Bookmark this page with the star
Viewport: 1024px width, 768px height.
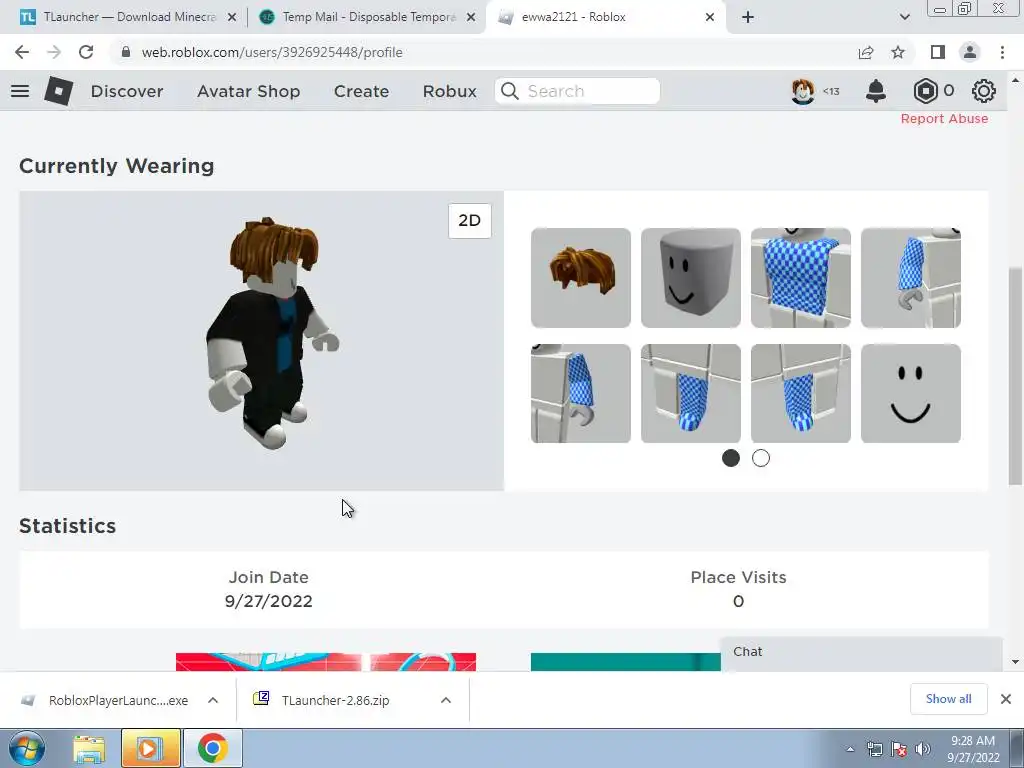pos(899,52)
